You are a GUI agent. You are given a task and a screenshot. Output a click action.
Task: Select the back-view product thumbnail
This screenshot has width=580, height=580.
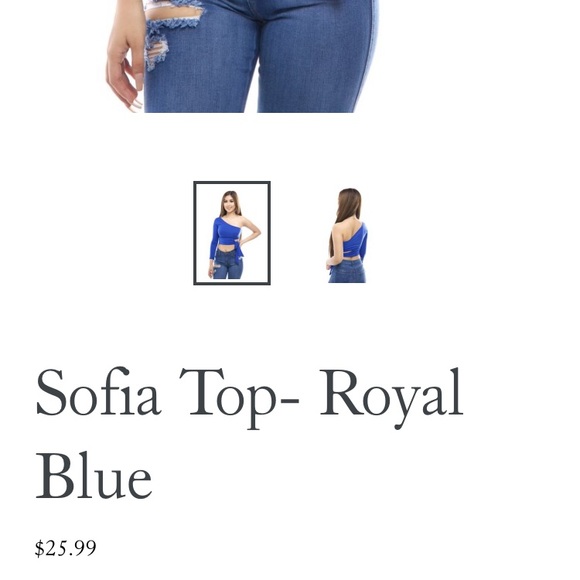348,235
